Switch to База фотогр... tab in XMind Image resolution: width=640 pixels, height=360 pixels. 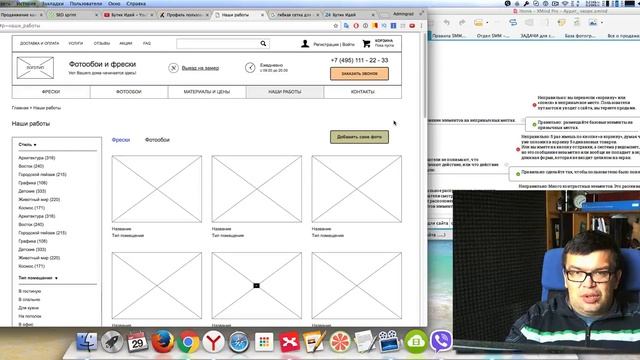(580, 36)
